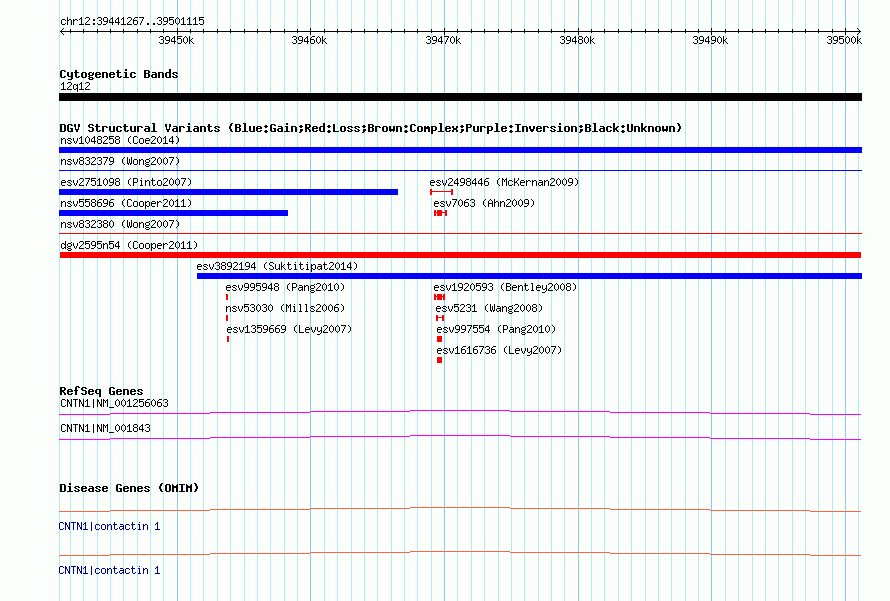Select the esv1920593 red loss marker

(x=439, y=297)
